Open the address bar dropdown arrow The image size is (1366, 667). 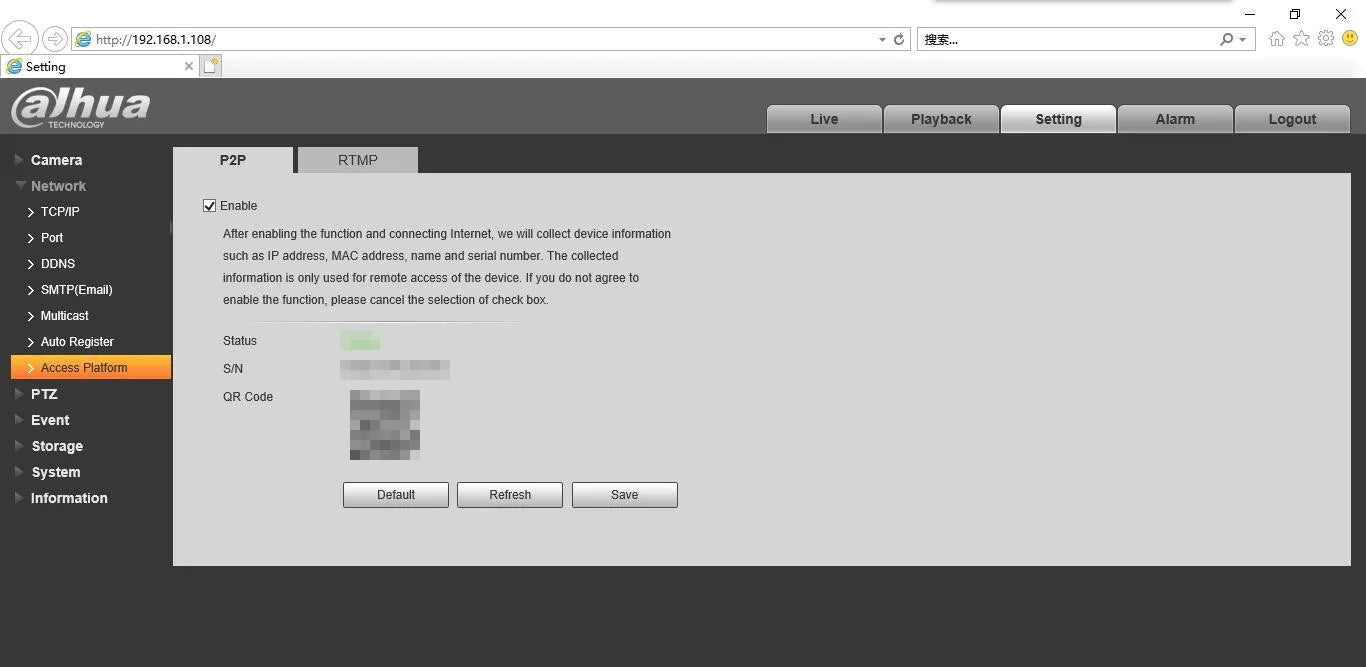tap(882, 40)
